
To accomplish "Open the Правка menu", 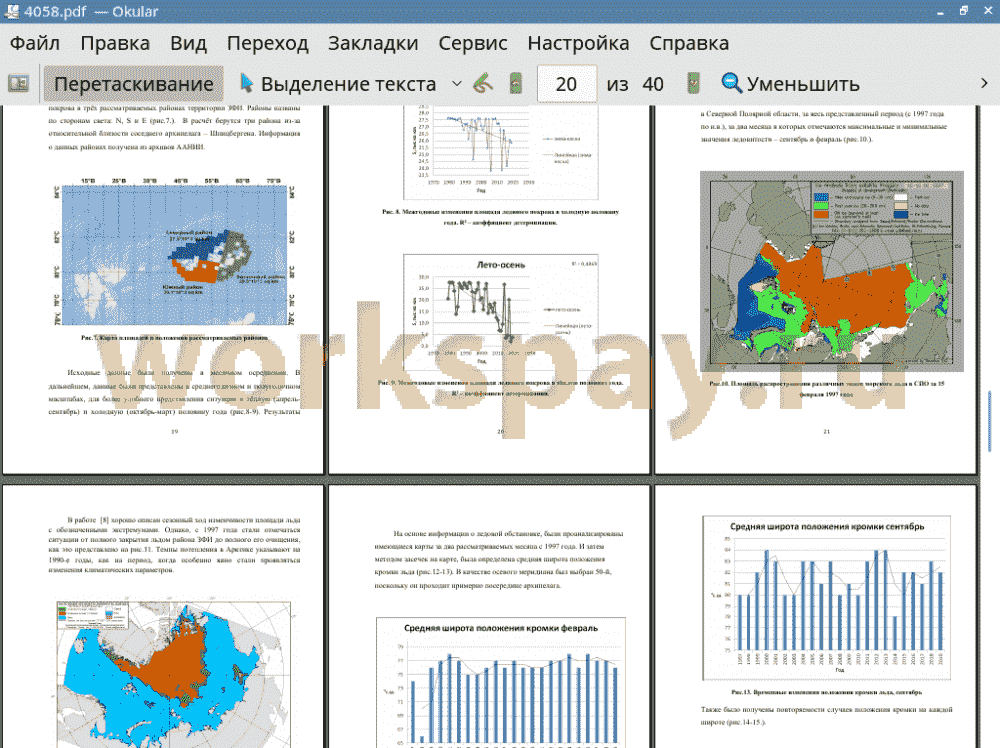I will coord(115,43).
